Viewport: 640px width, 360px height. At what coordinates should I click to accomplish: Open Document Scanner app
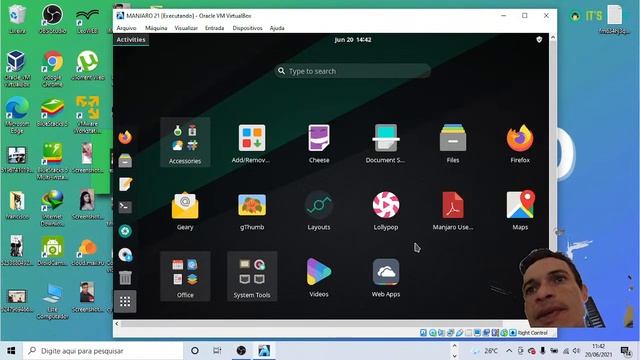(386, 143)
